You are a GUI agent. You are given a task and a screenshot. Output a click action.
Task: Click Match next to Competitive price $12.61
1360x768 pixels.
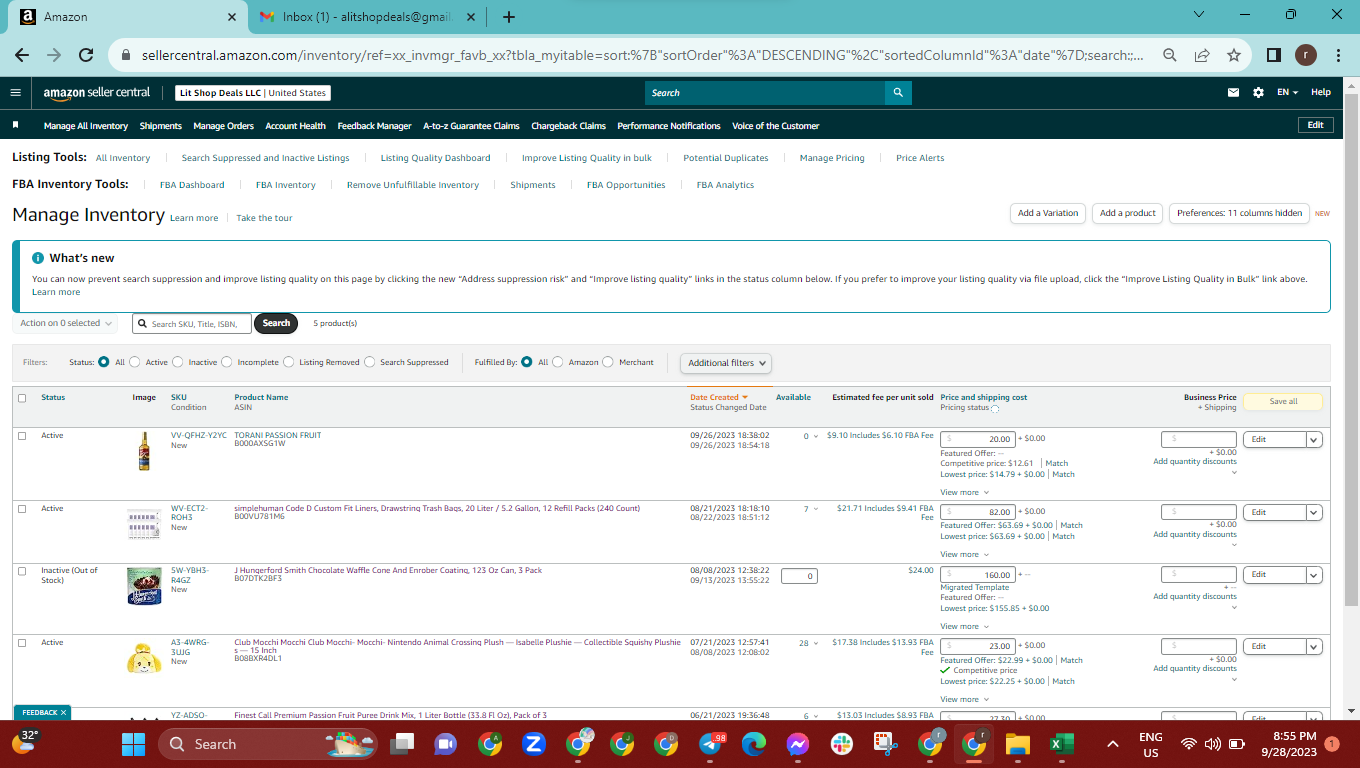(x=1057, y=463)
